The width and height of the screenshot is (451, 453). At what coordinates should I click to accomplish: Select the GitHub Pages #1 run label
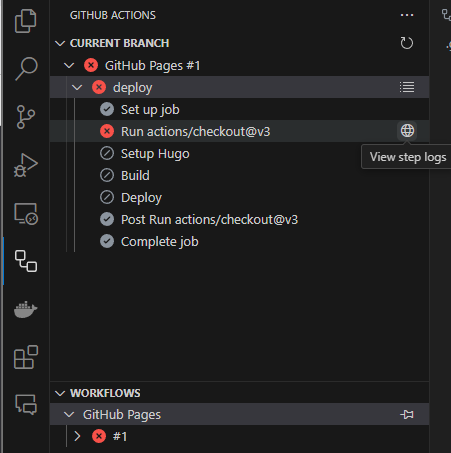(x=153, y=66)
